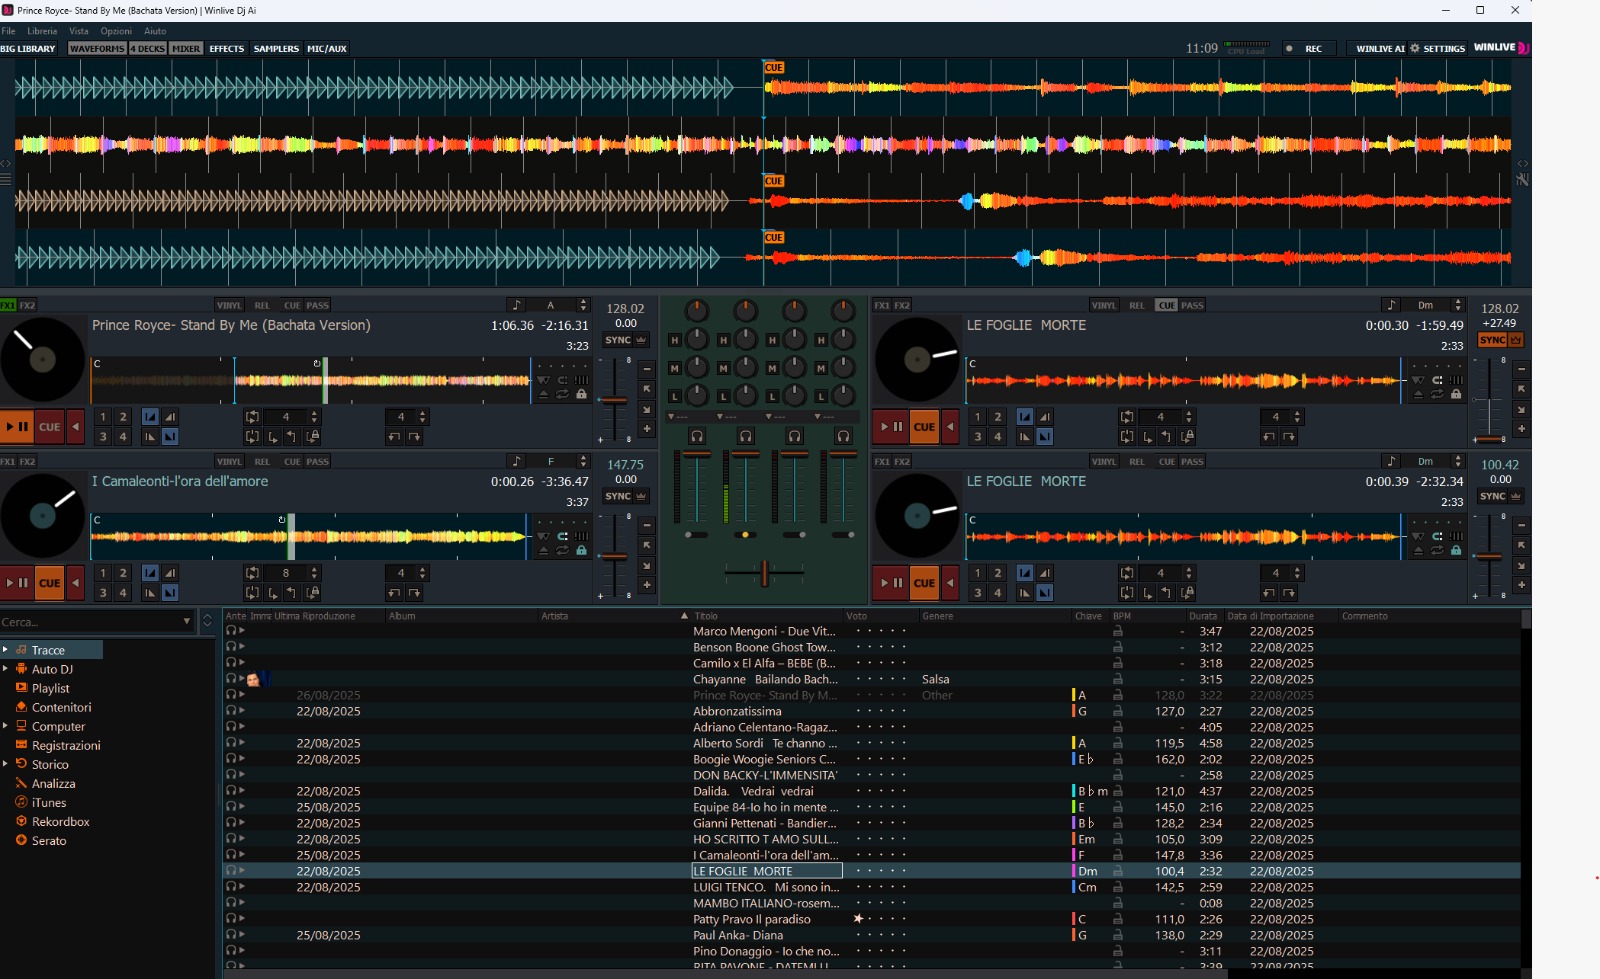Sort tracks by the BPM column header

pyautogui.click(x=1122, y=616)
